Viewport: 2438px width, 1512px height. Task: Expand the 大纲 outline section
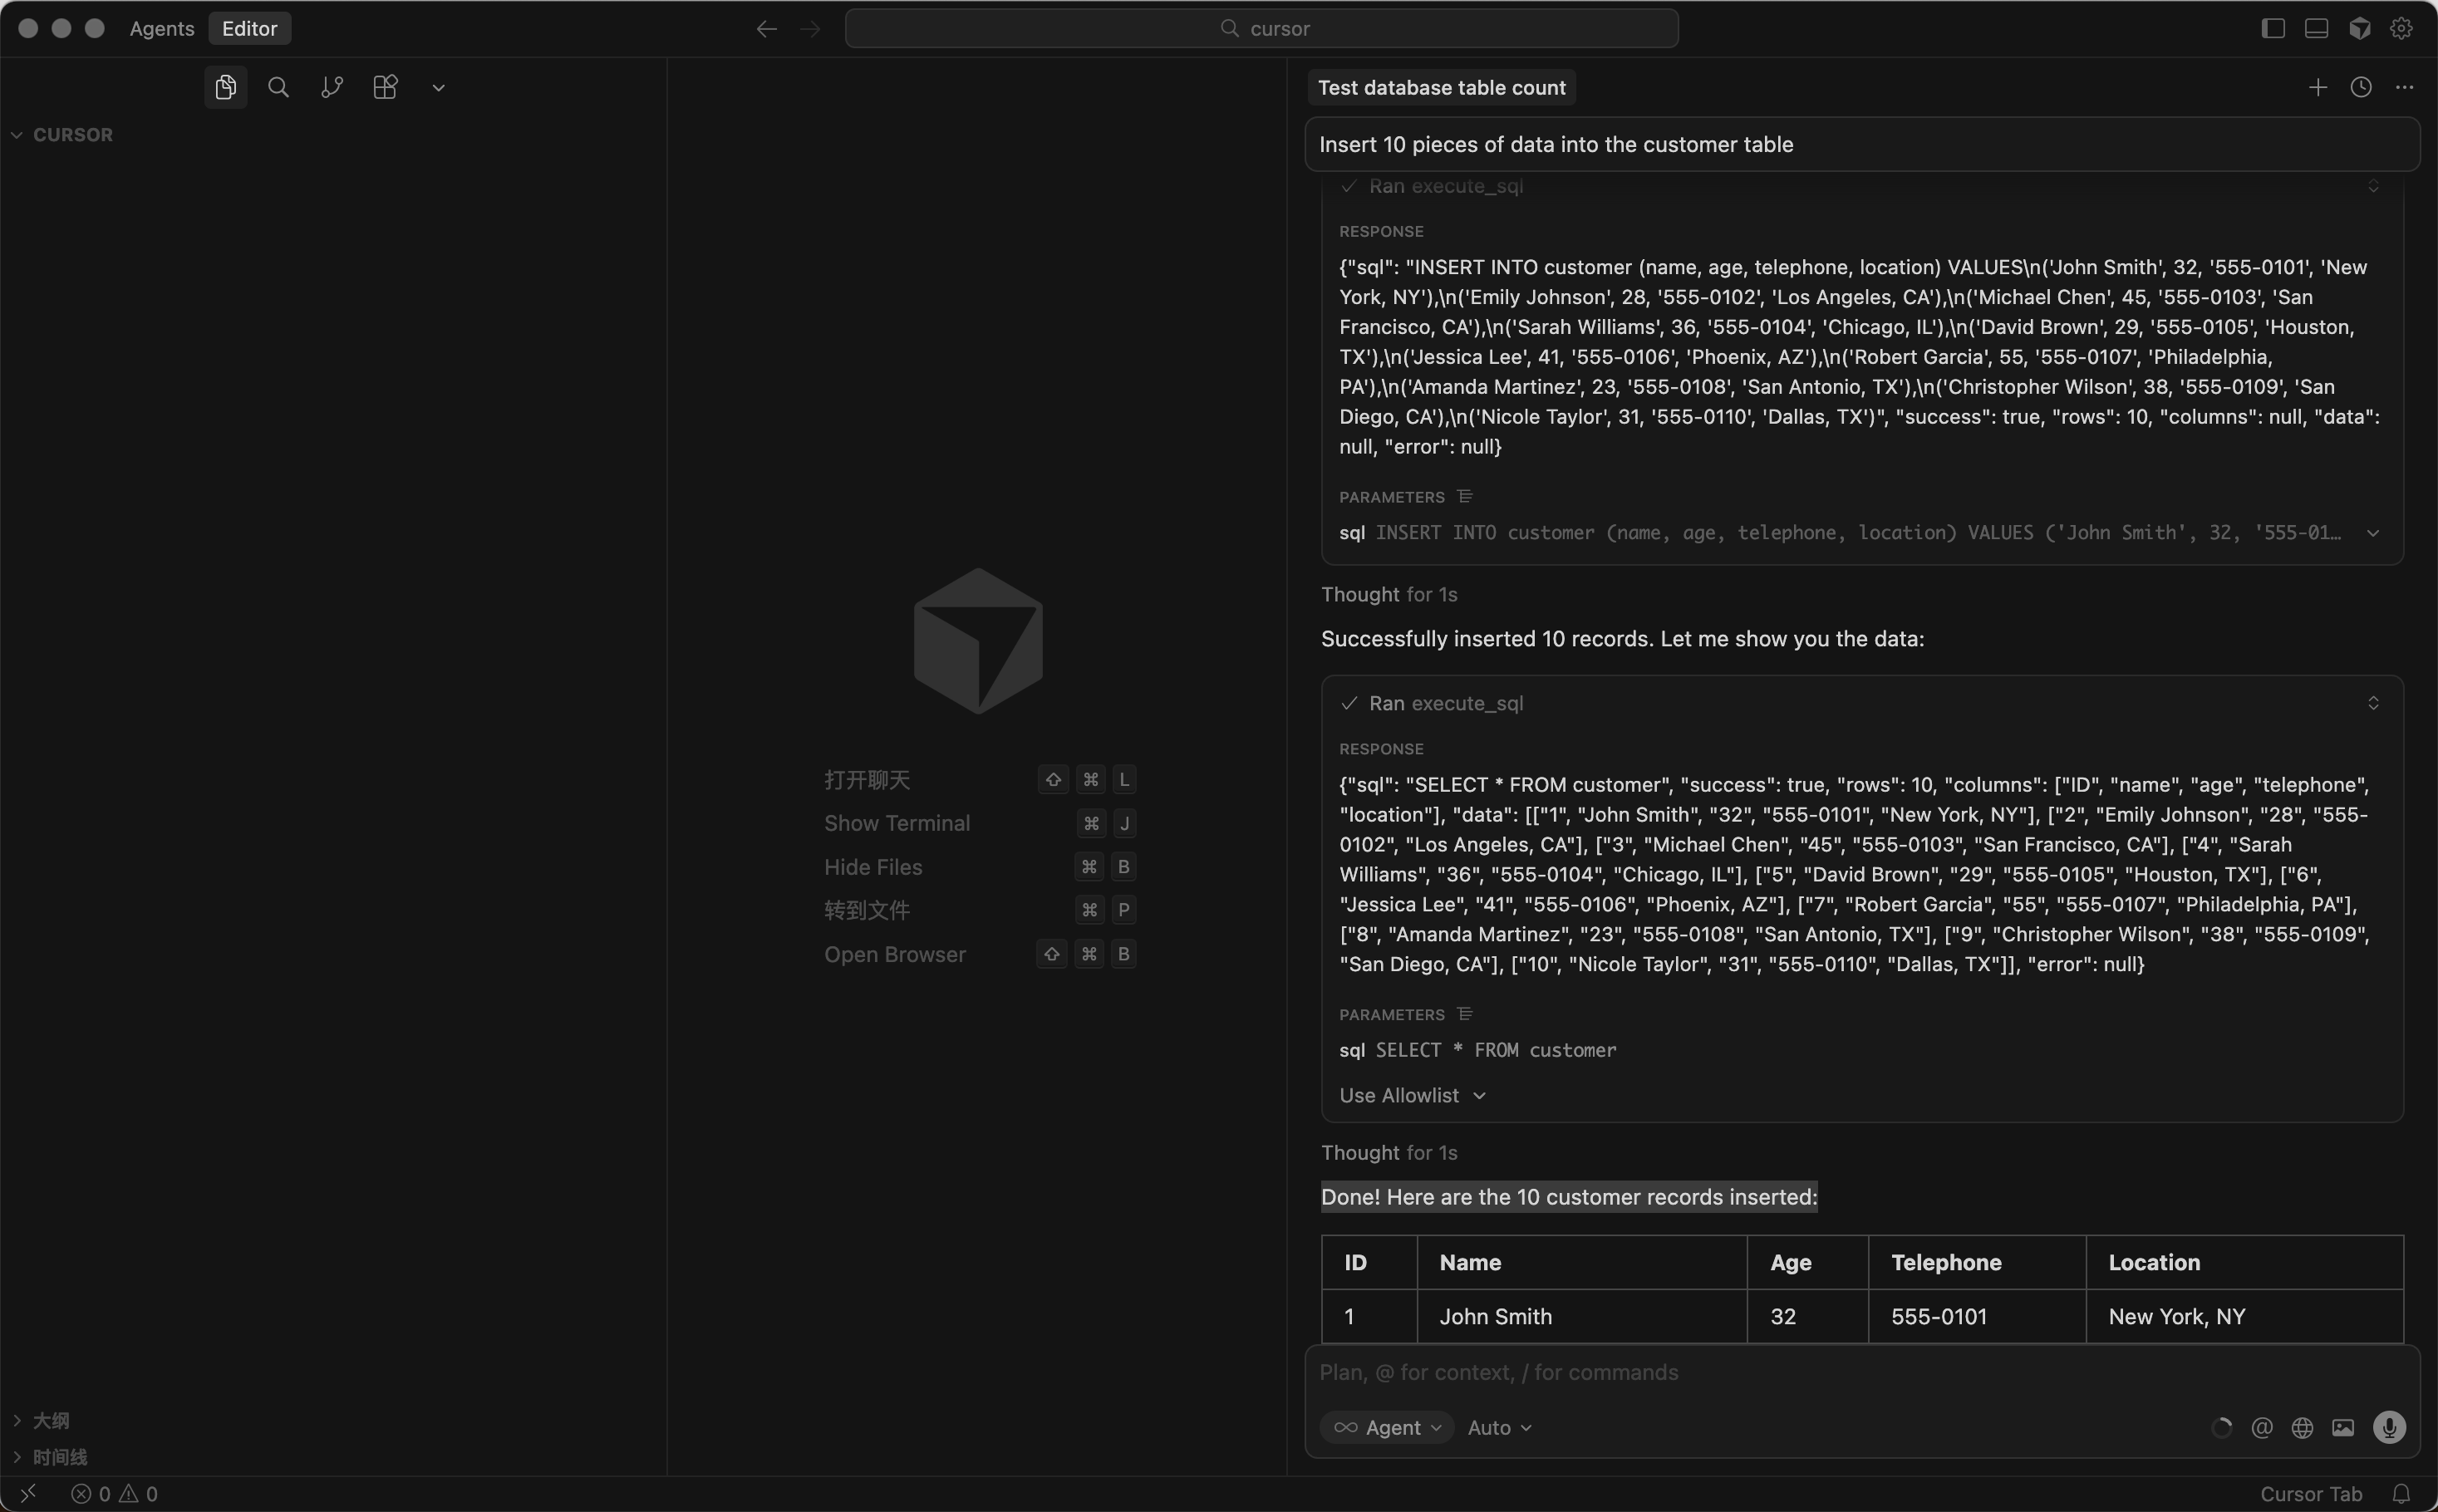pos(50,1420)
